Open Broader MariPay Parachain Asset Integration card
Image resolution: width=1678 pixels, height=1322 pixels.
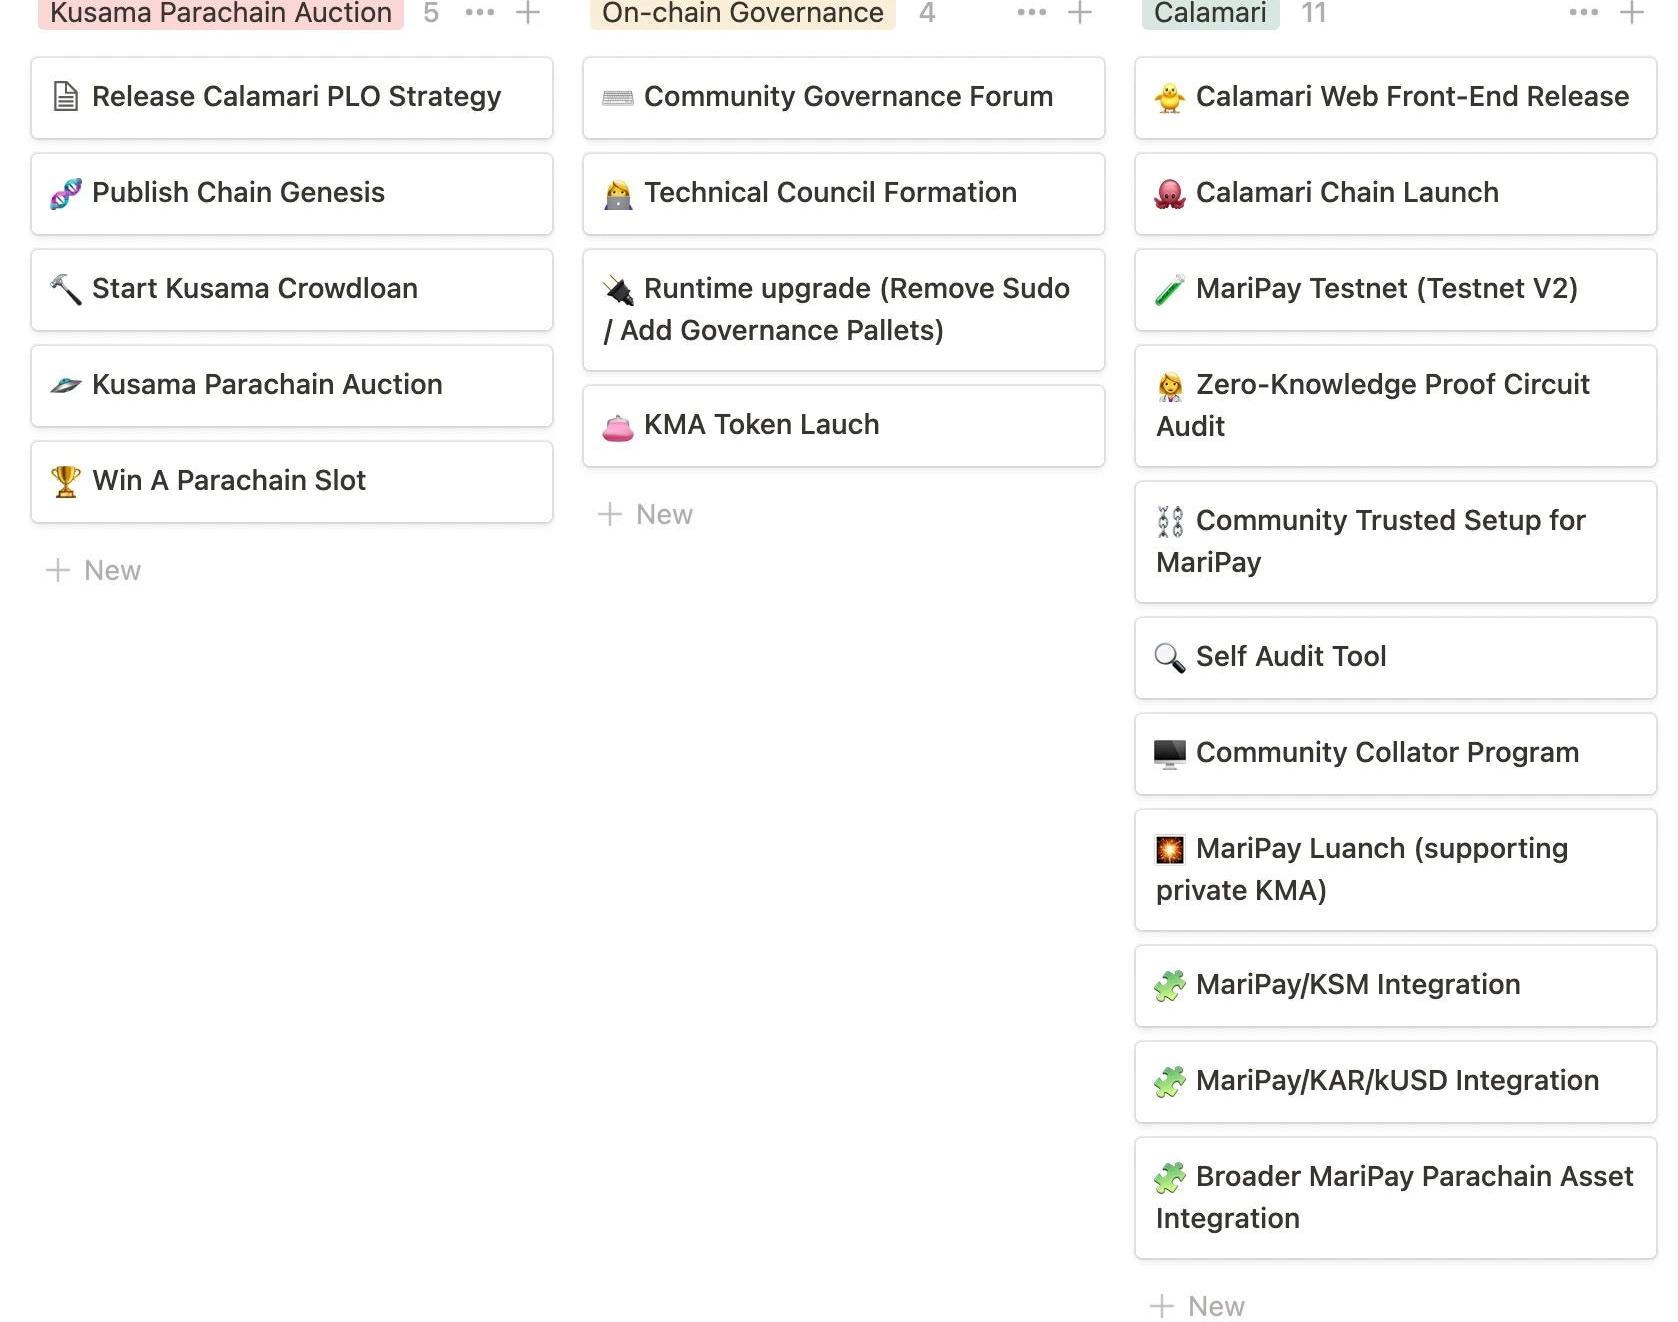tap(1396, 1198)
